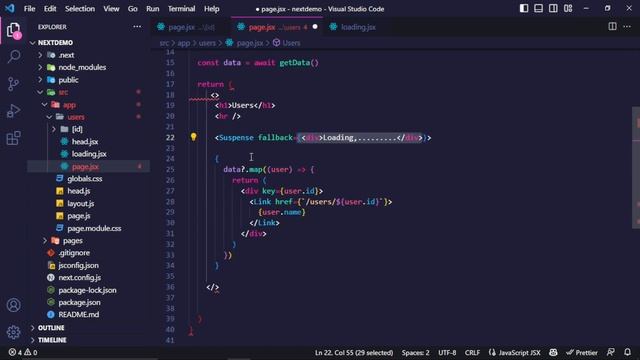Open the View menu
Viewport: 640px width, 360px height.
click(111, 9)
